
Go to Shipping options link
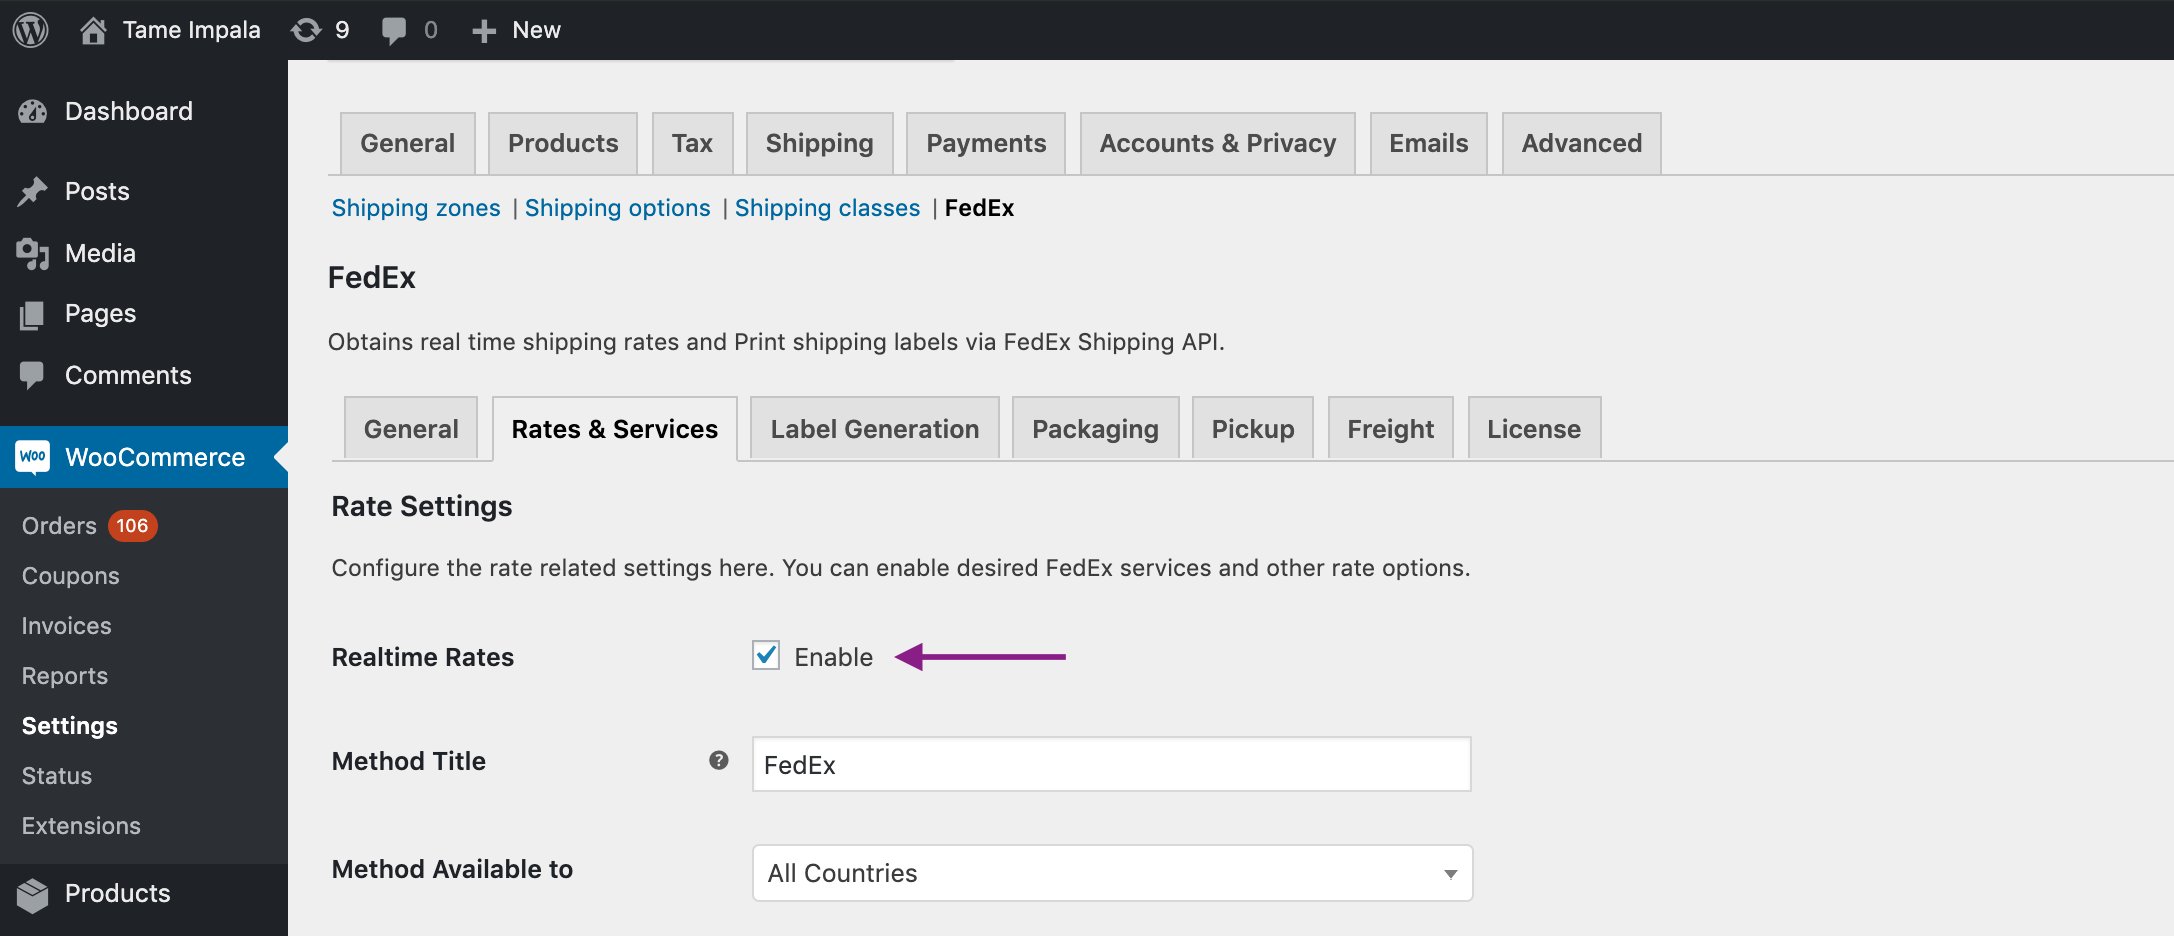[x=617, y=208]
